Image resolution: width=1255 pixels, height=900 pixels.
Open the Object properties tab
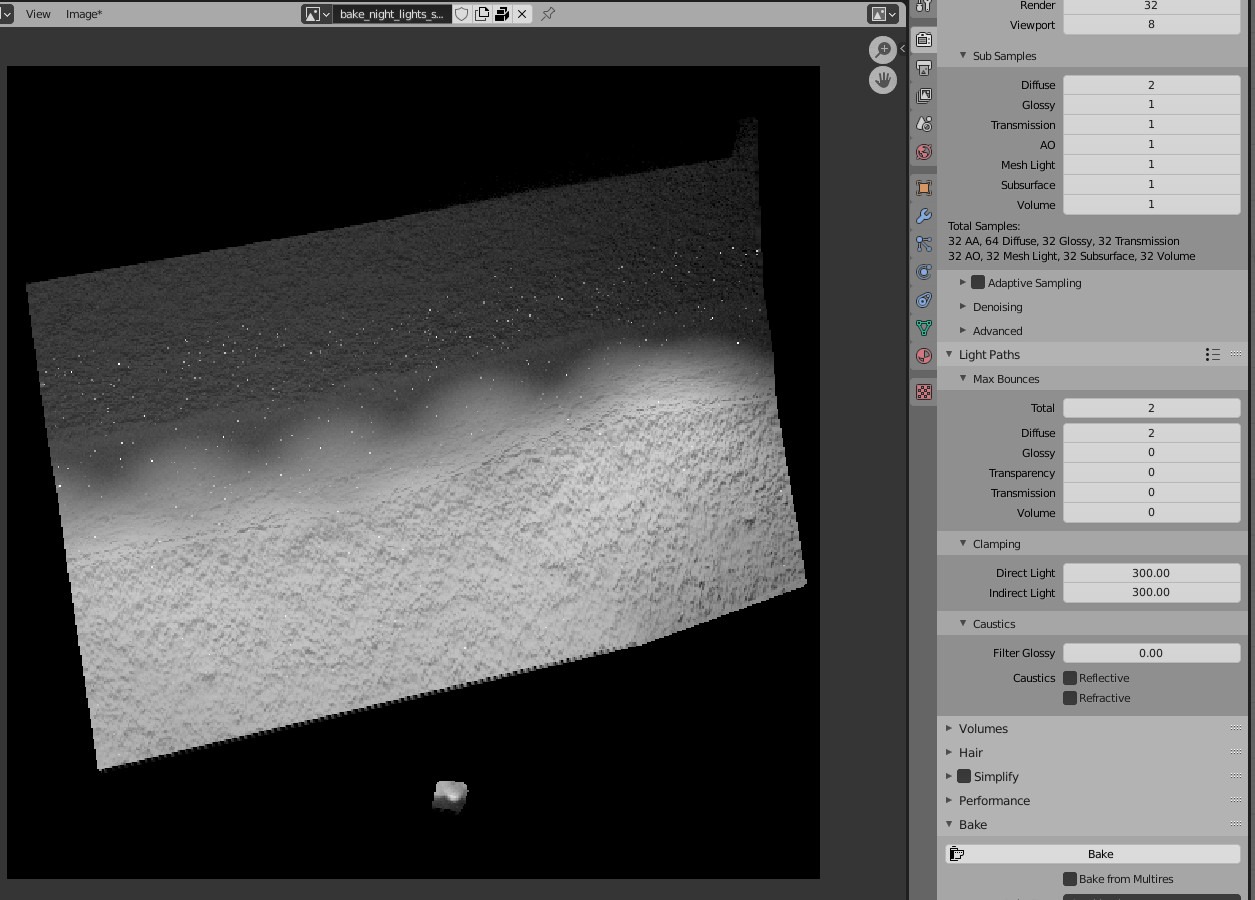point(924,188)
